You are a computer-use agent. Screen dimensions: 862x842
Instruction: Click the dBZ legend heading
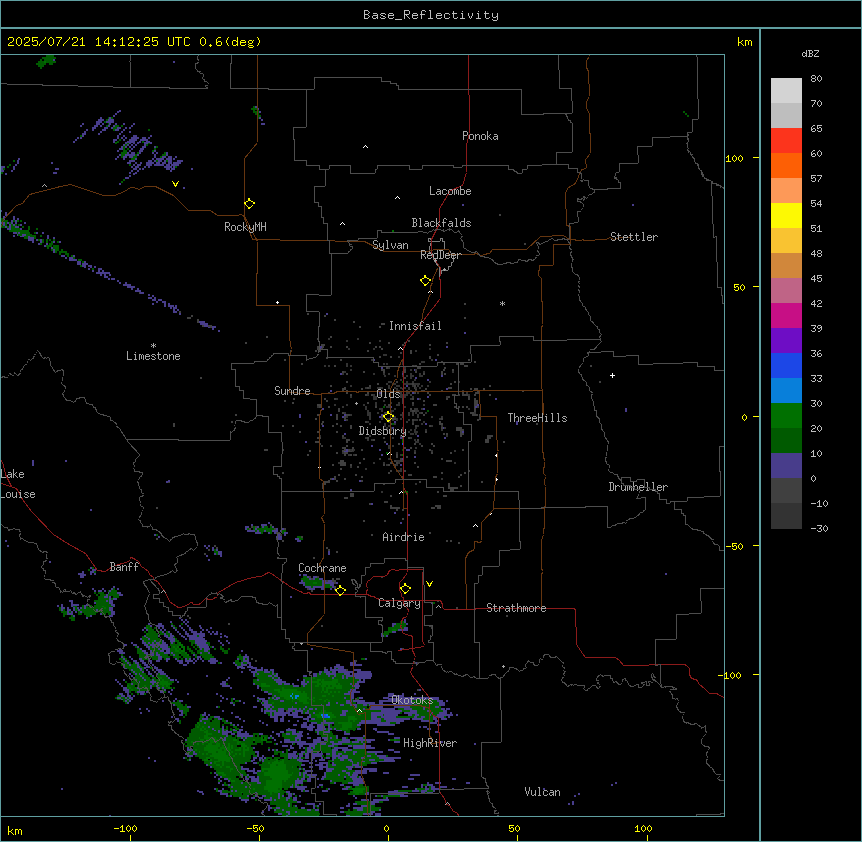[810, 54]
